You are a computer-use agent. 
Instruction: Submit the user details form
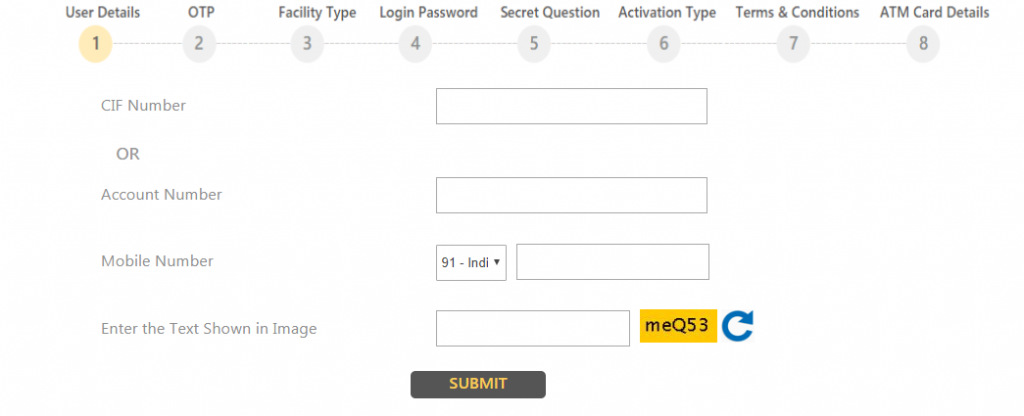click(x=478, y=384)
